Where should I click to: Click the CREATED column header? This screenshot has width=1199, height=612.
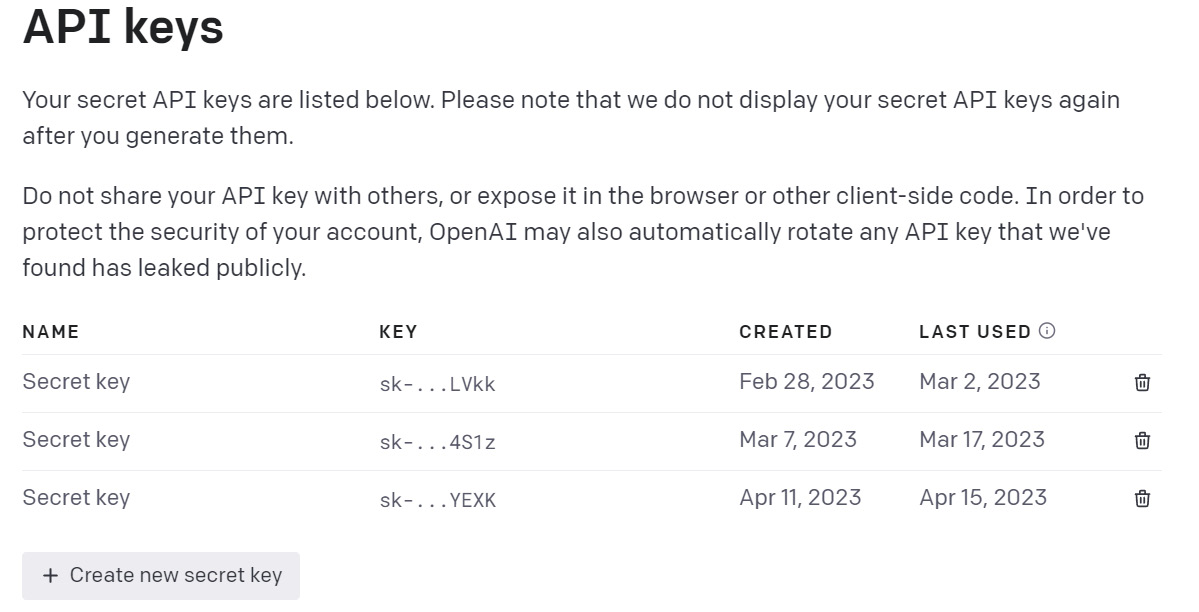[x=785, y=332]
